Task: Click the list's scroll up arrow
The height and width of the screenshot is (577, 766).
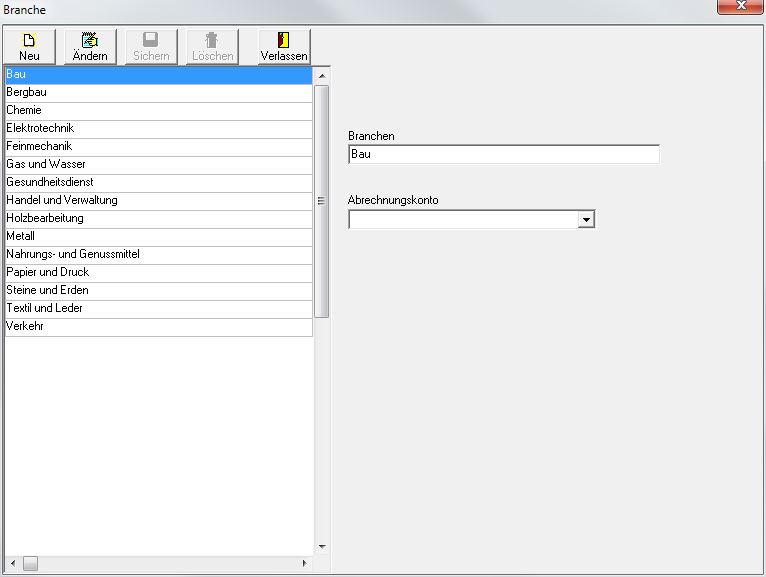Action: click(322, 75)
